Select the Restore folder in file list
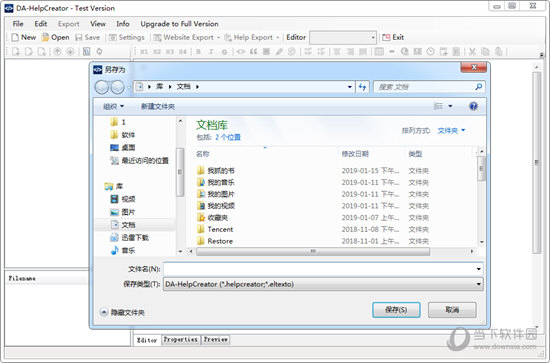The image size is (550, 363). click(215, 241)
